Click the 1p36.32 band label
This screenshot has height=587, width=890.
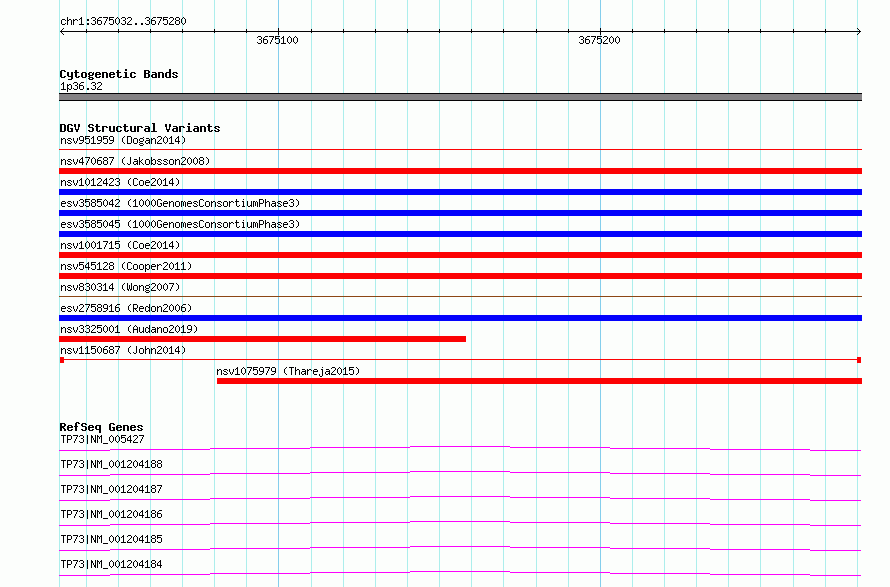tap(81, 86)
